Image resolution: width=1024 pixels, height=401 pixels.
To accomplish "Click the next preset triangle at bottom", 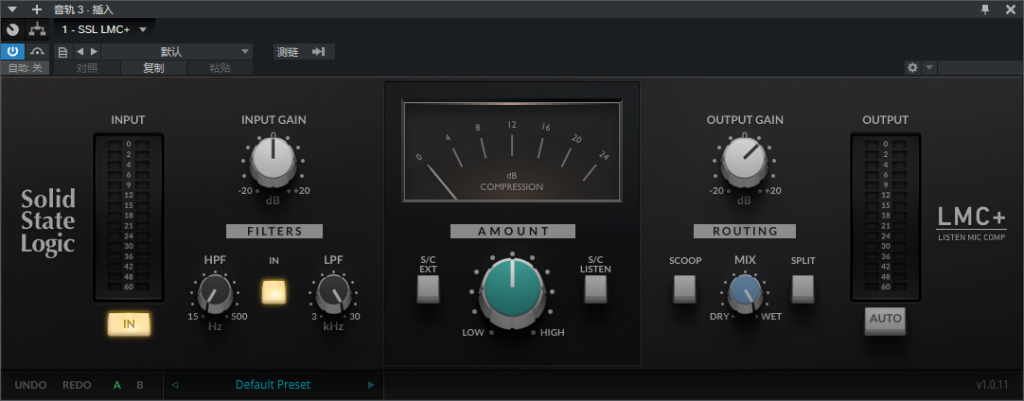I will tap(372, 385).
